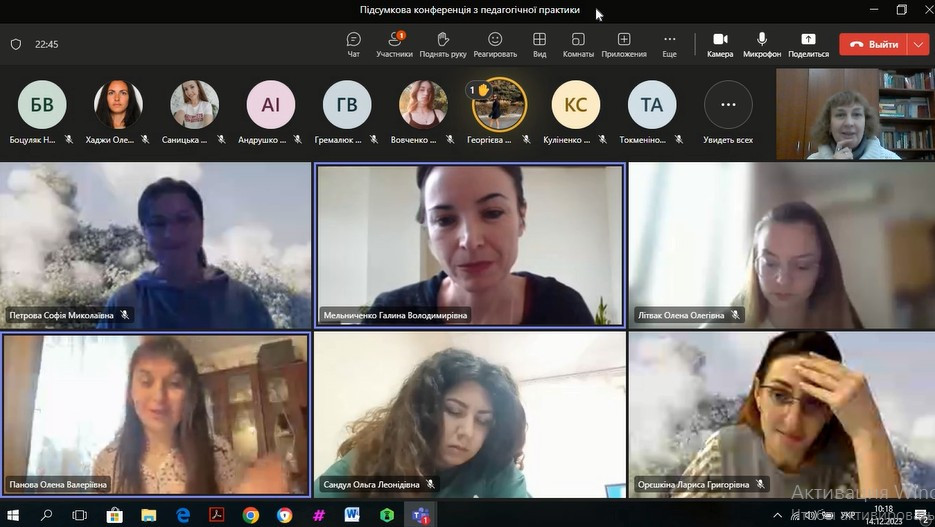The height and width of the screenshot is (527, 935).
Task: Leave the meeting with Выйти button
Action: coord(874,44)
